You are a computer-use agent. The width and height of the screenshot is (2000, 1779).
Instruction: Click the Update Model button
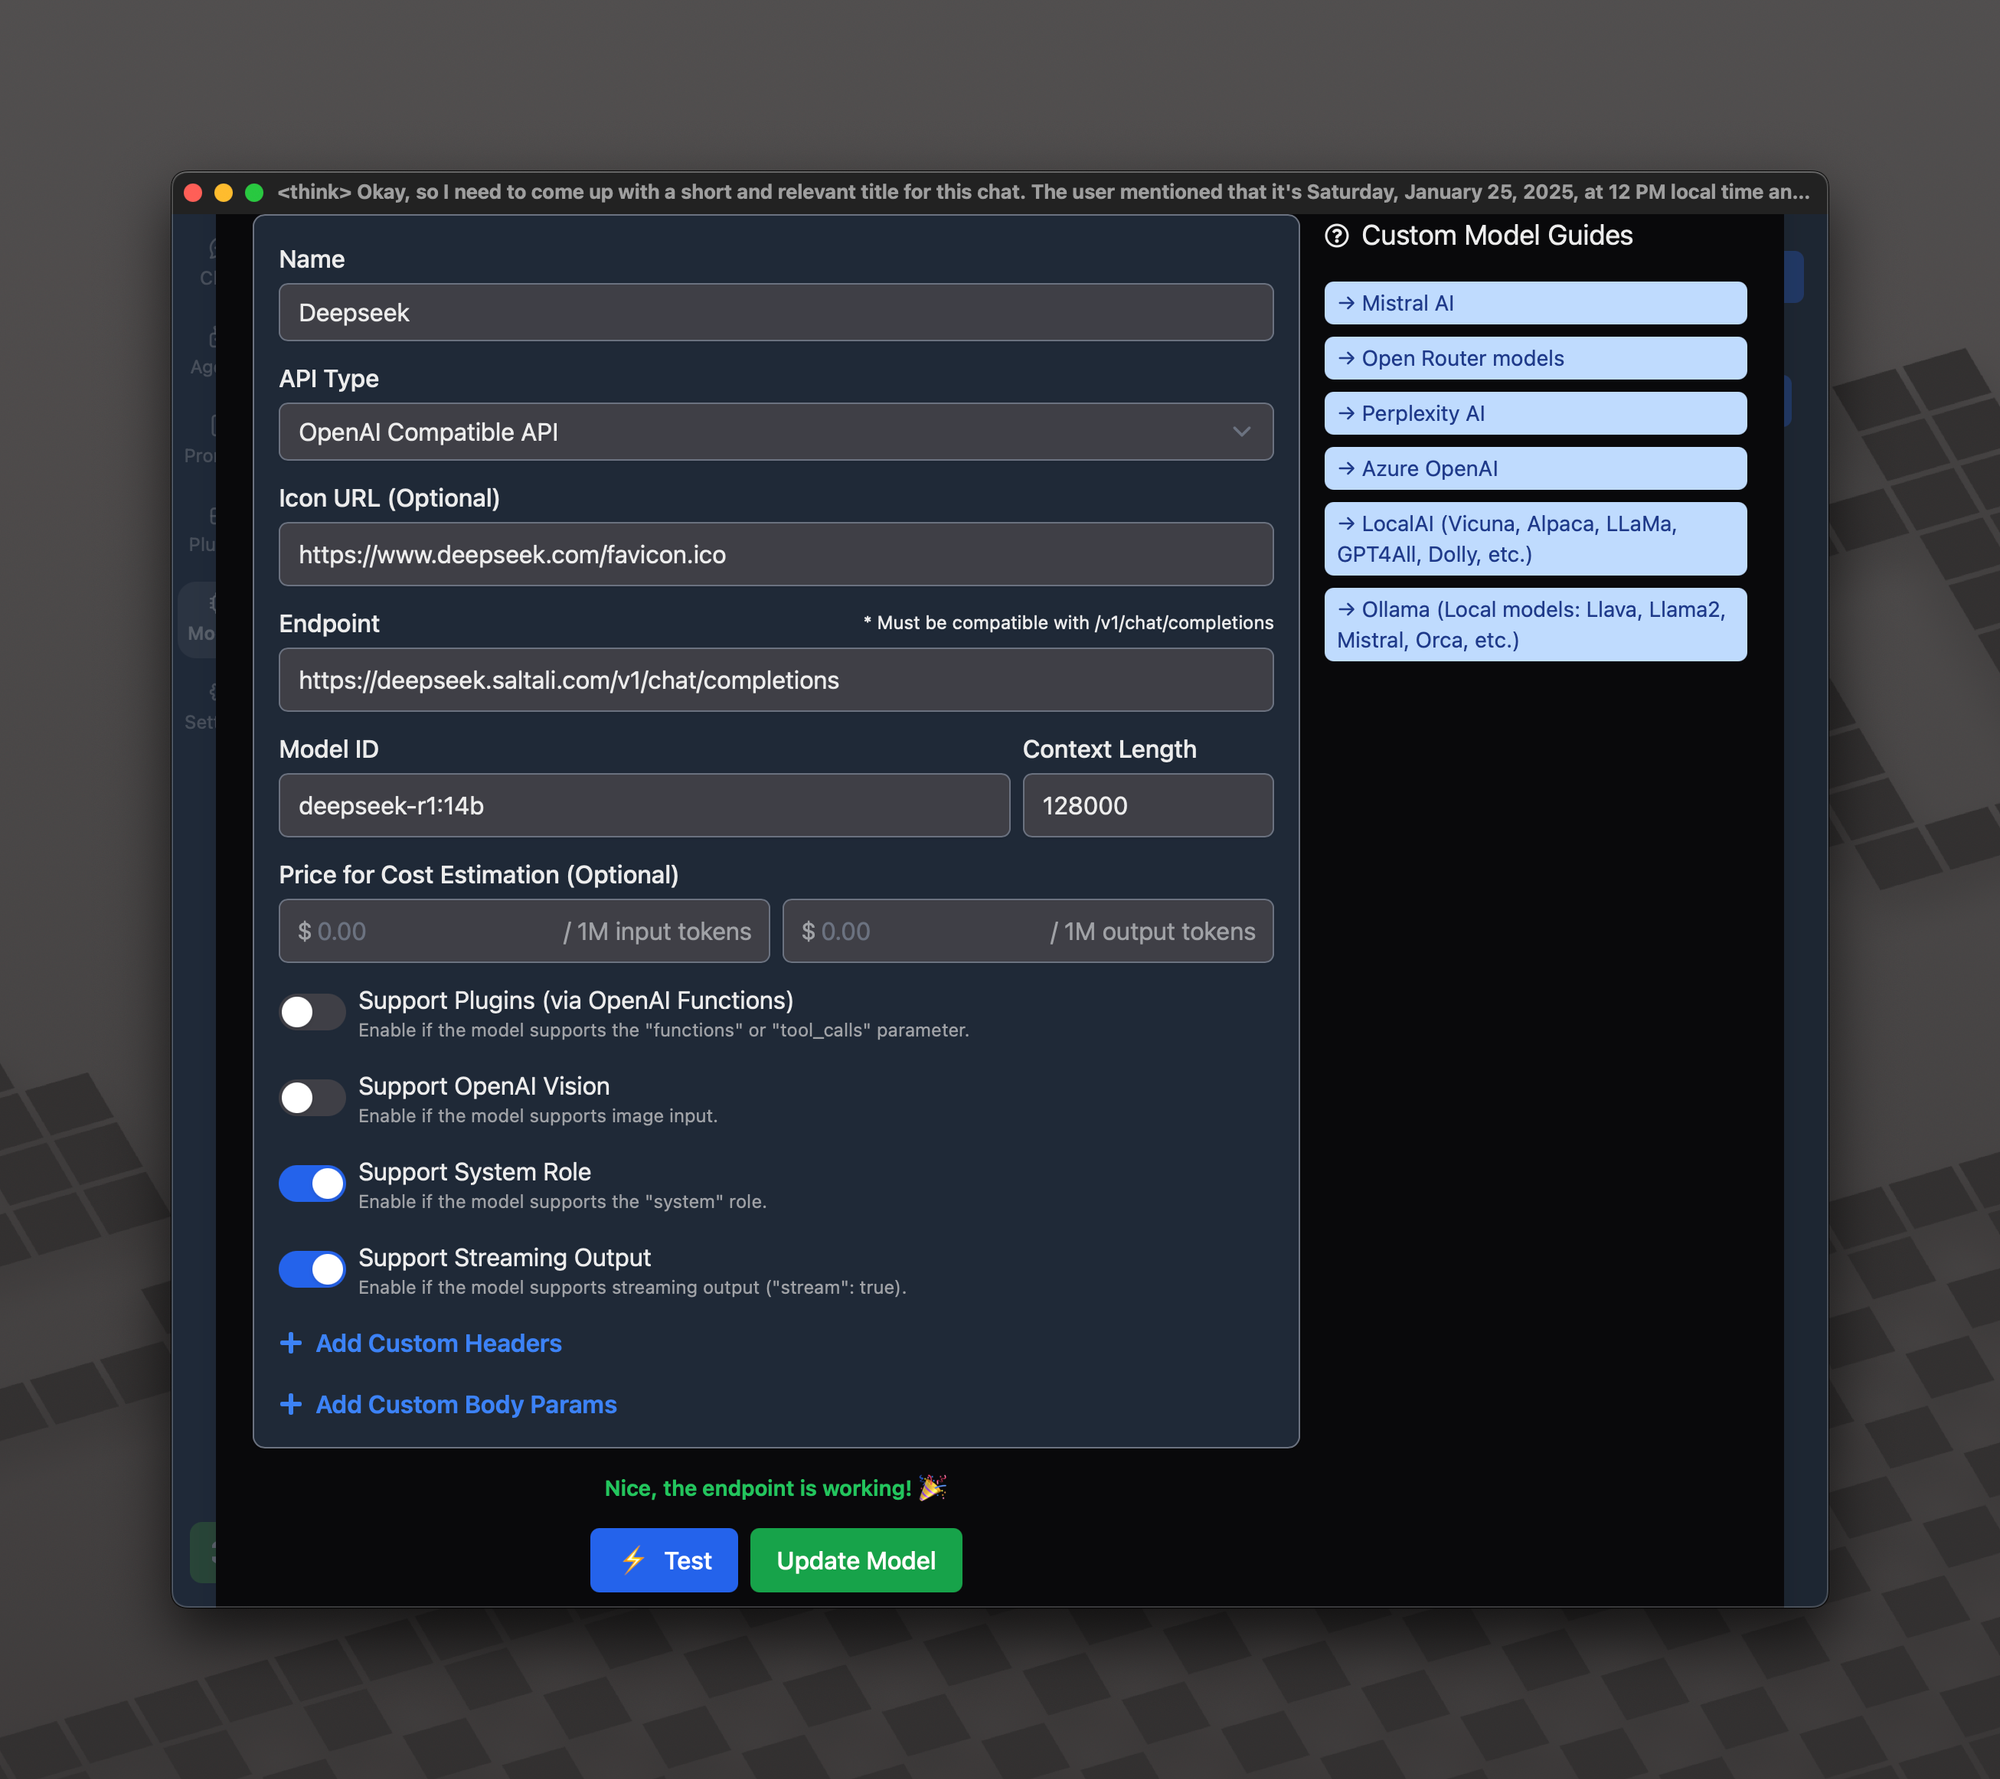click(x=855, y=1560)
